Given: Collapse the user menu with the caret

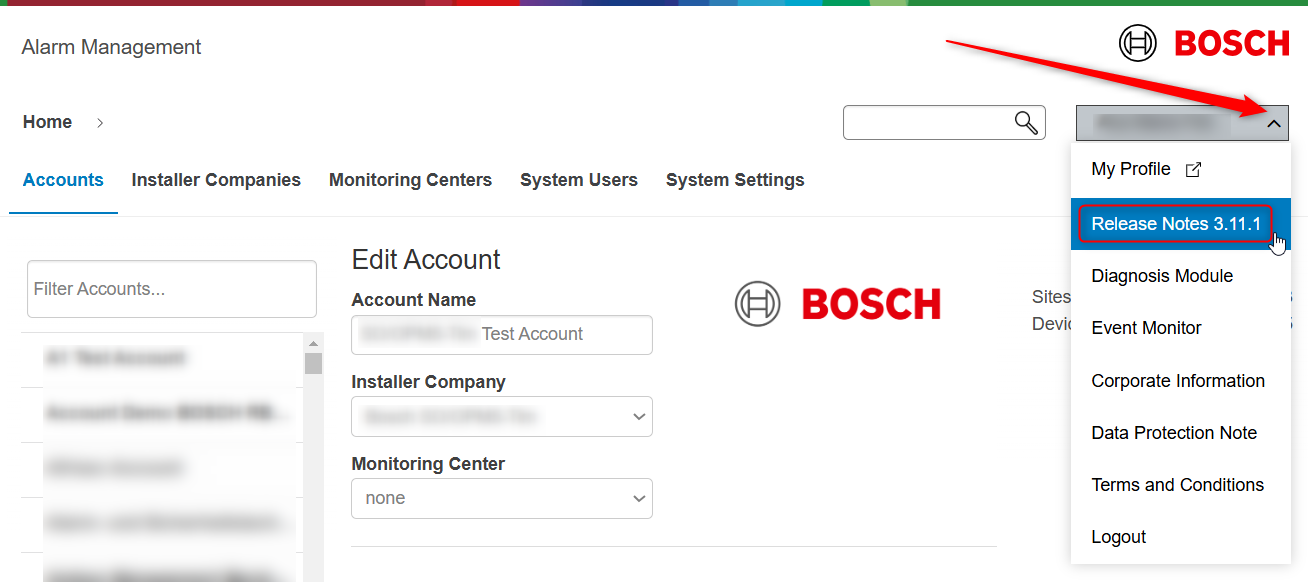Looking at the screenshot, I should tap(1273, 123).
